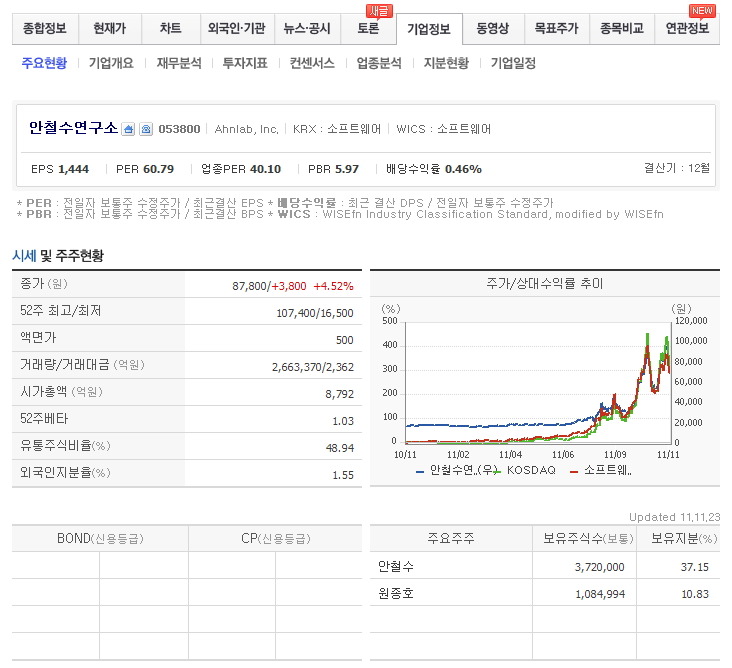Click the 기업개요 sub-menu link

click(x=111, y=63)
